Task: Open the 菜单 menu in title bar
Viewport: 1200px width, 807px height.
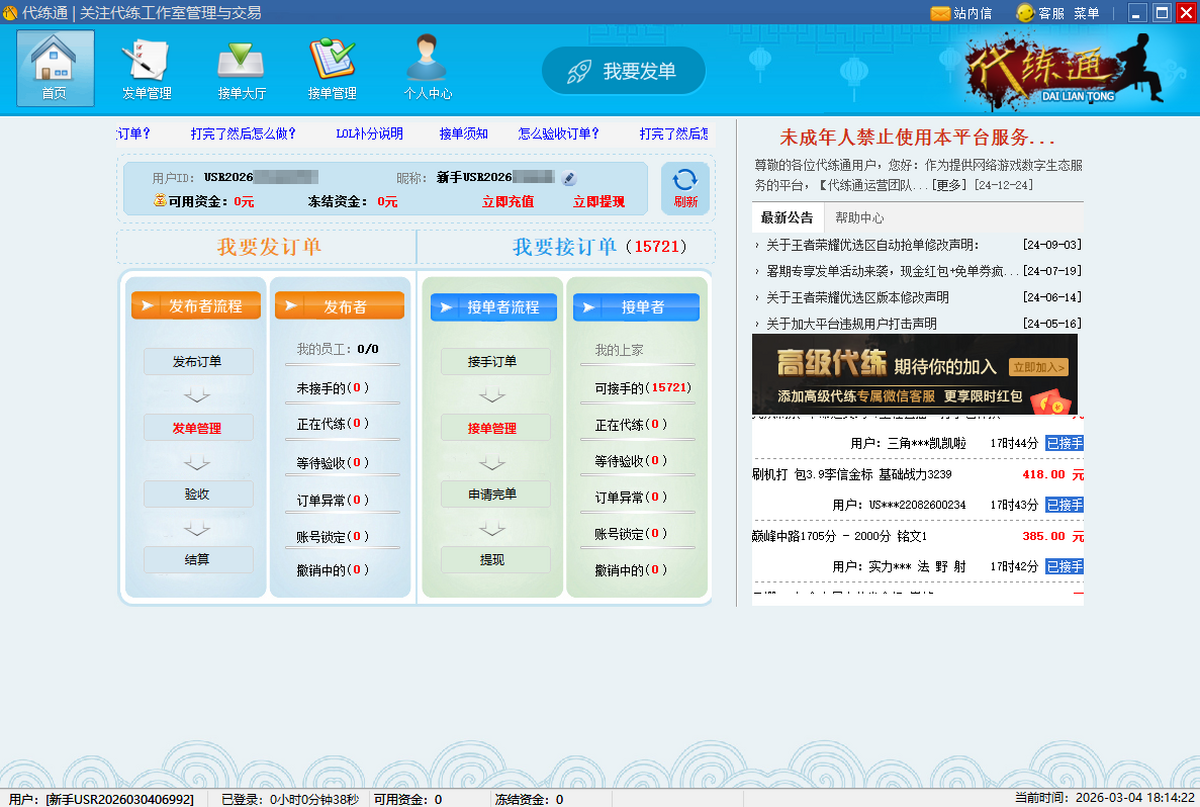Action: tap(1086, 13)
